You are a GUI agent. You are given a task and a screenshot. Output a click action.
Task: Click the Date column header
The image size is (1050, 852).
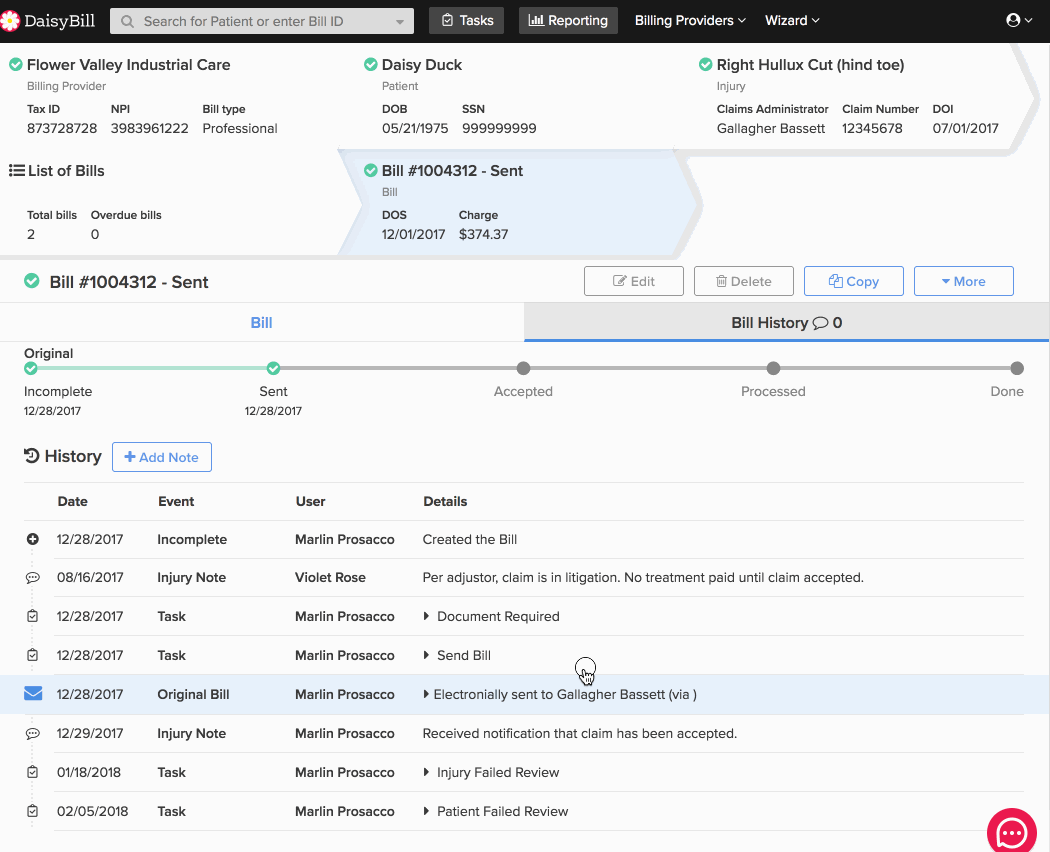(x=72, y=502)
